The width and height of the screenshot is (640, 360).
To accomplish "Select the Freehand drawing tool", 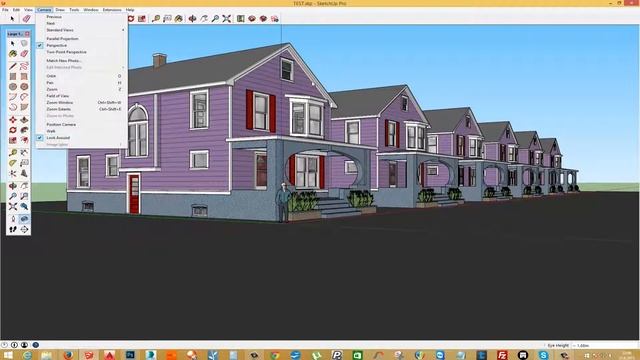I will 24,66.
